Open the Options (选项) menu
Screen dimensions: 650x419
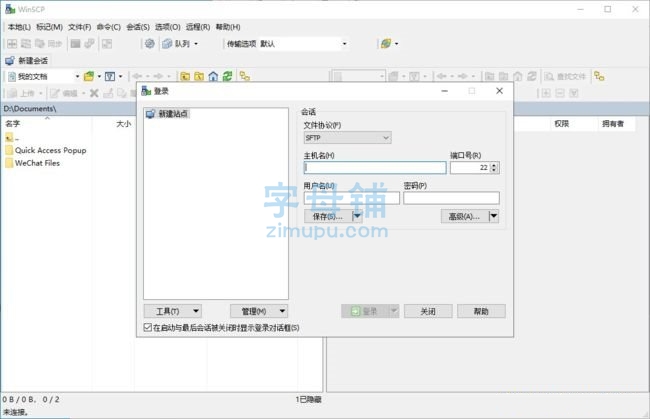click(168, 27)
